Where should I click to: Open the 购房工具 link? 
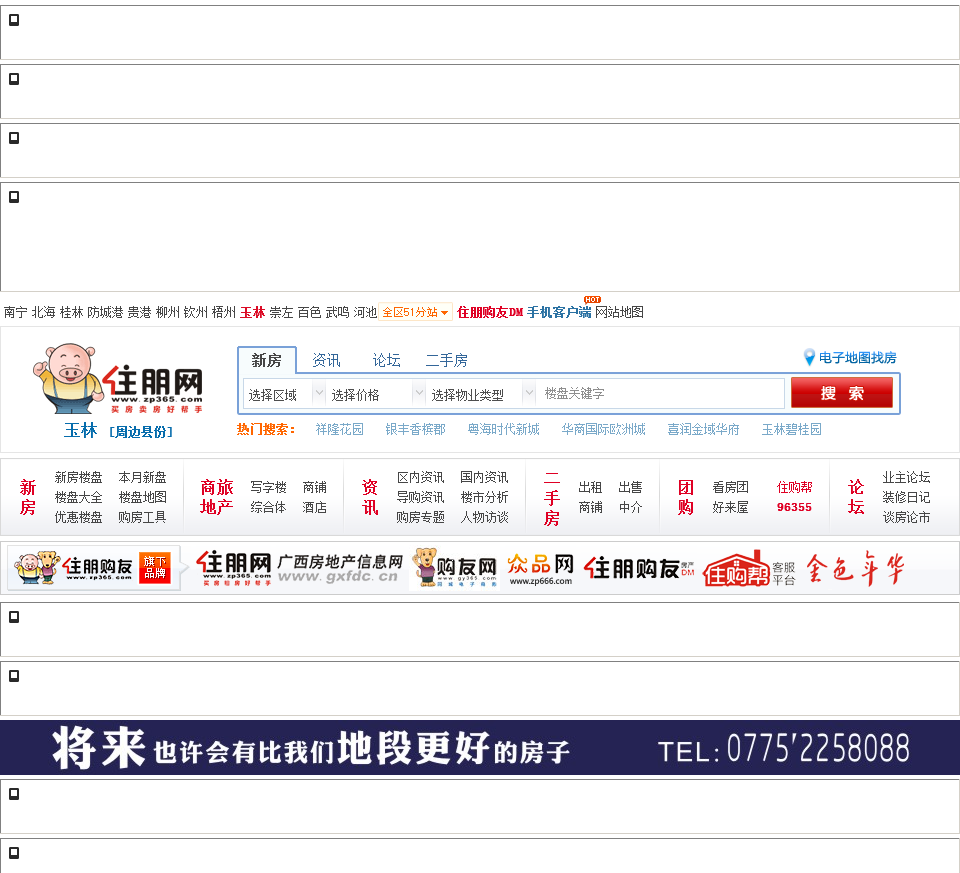142,517
